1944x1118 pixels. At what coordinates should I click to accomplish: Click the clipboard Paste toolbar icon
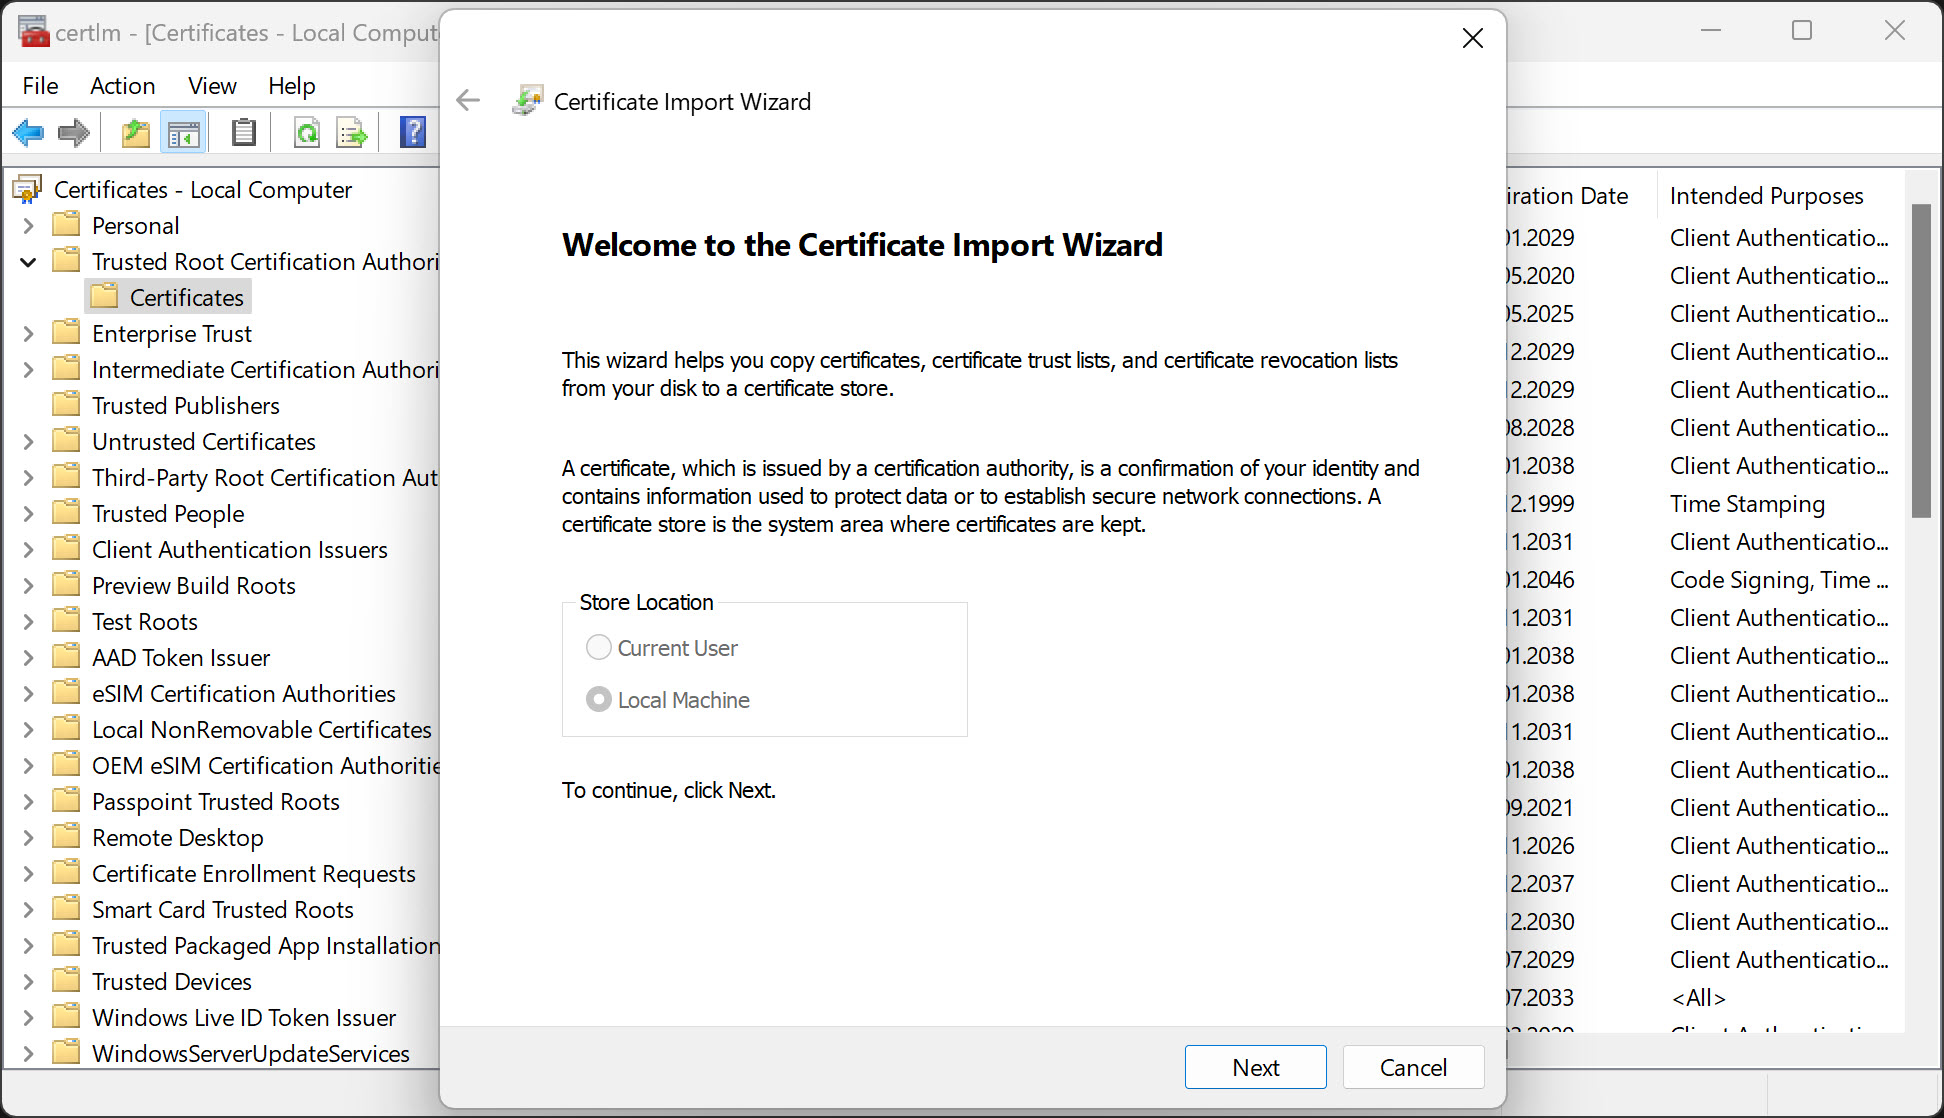[243, 132]
